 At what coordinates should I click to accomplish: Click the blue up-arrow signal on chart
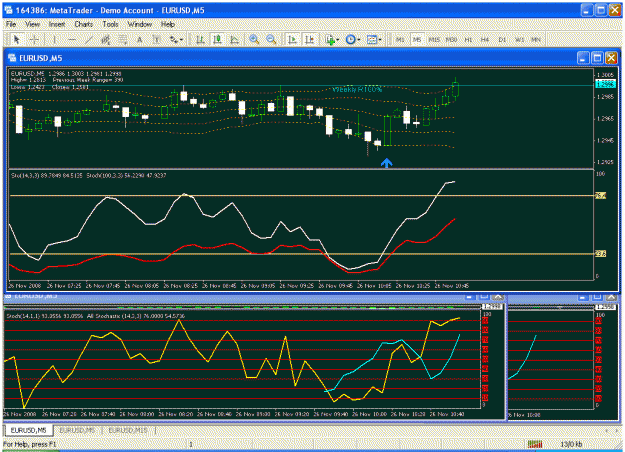click(x=386, y=163)
